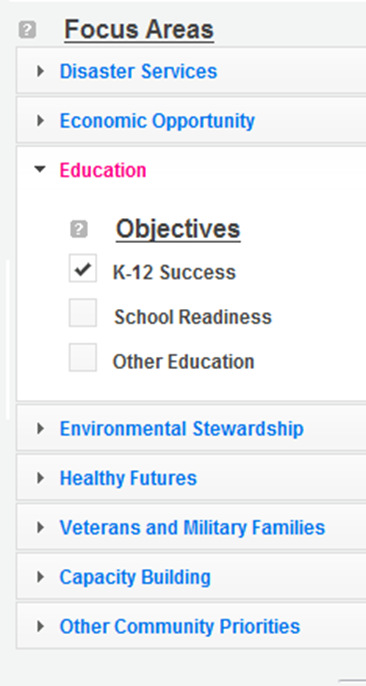This screenshot has height=686, width=366.
Task: Open the Healthy Futures link
Action: click(128, 478)
